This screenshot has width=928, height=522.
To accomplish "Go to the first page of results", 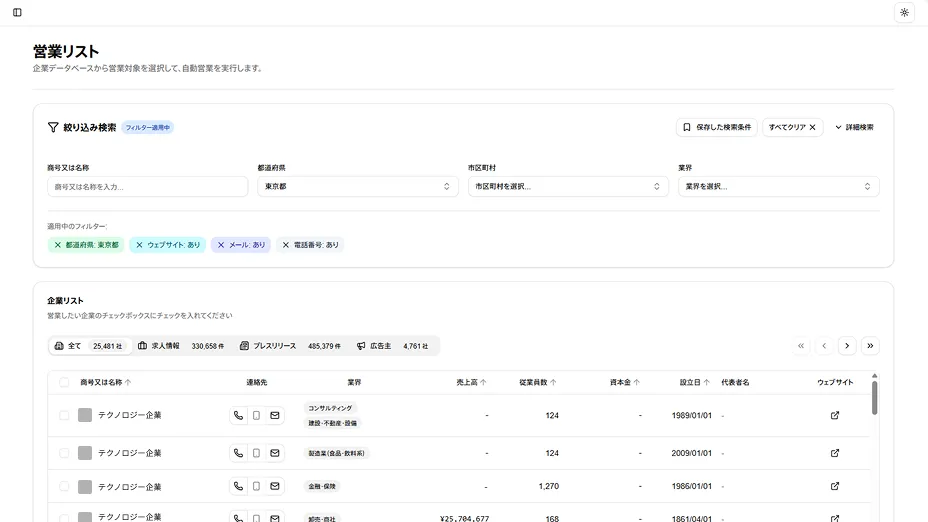I will click(801, 346).
